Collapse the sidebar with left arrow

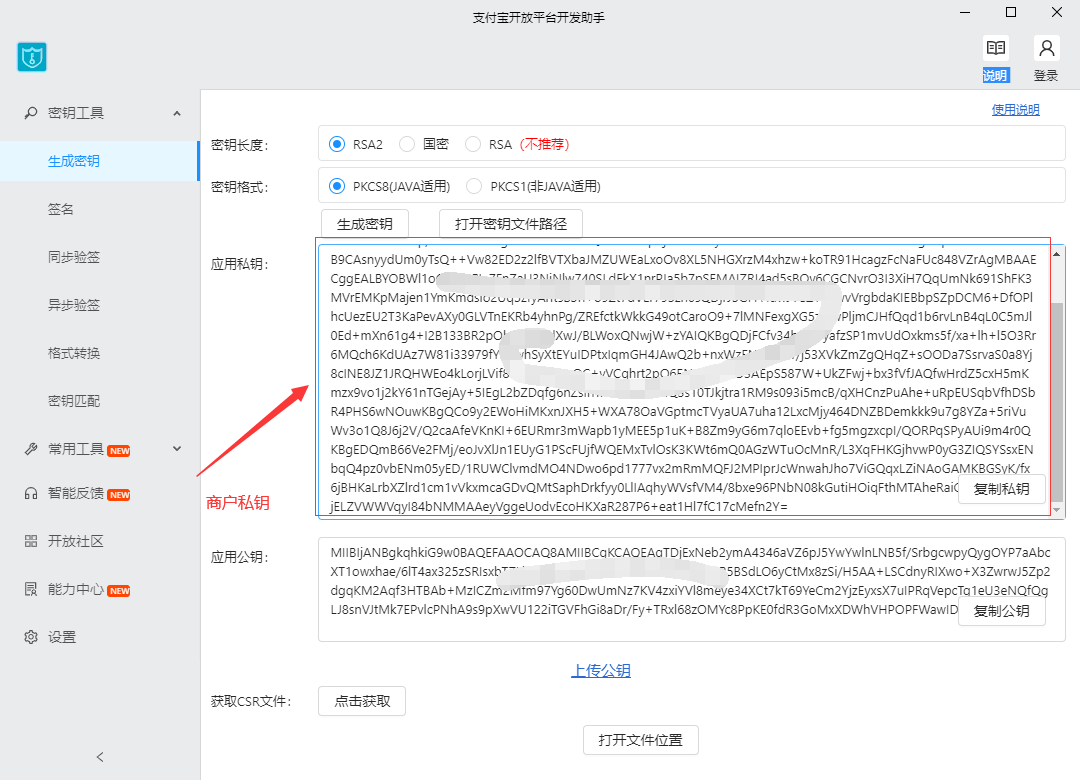click(100, 757)
